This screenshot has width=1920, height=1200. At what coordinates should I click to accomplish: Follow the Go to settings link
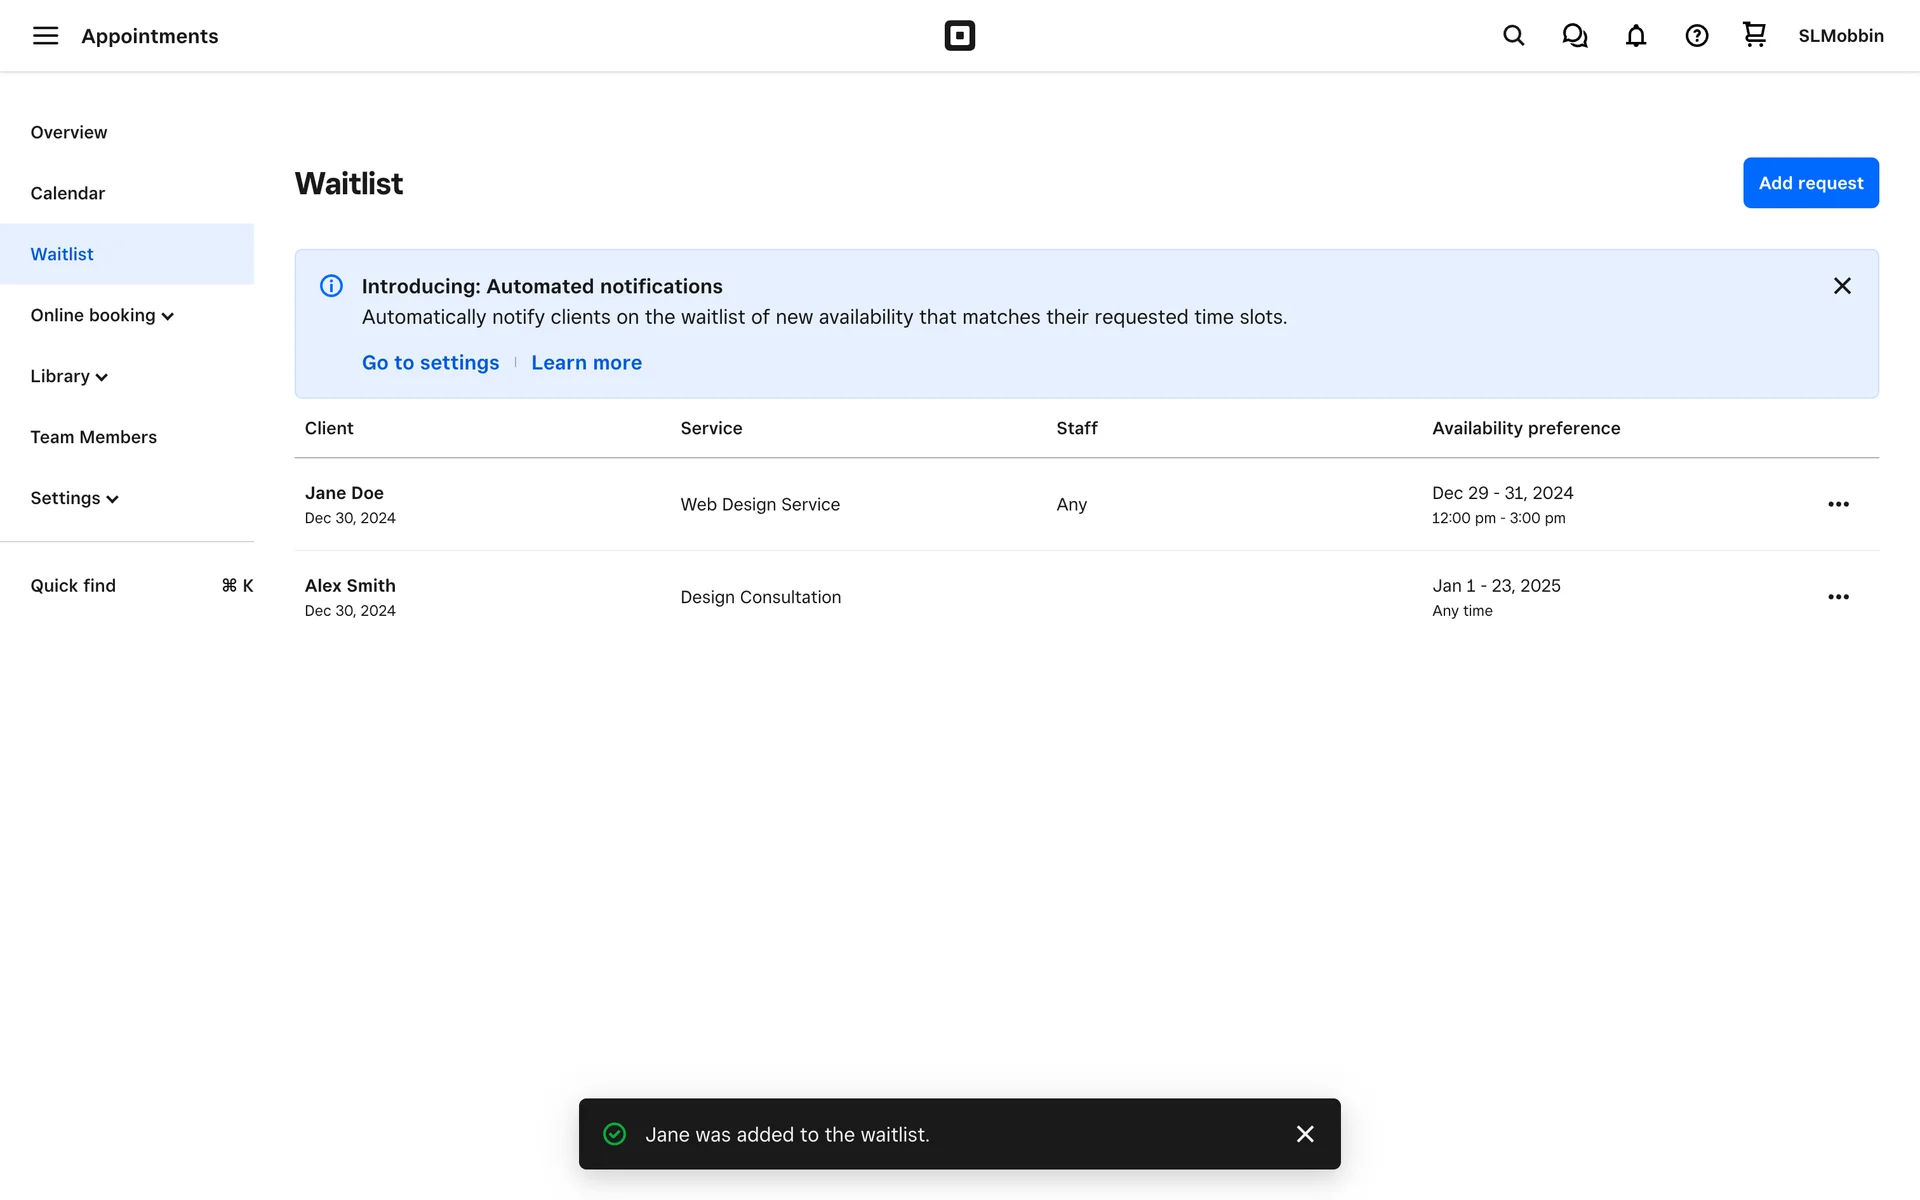pyautogui.click(x=430, y=363)
